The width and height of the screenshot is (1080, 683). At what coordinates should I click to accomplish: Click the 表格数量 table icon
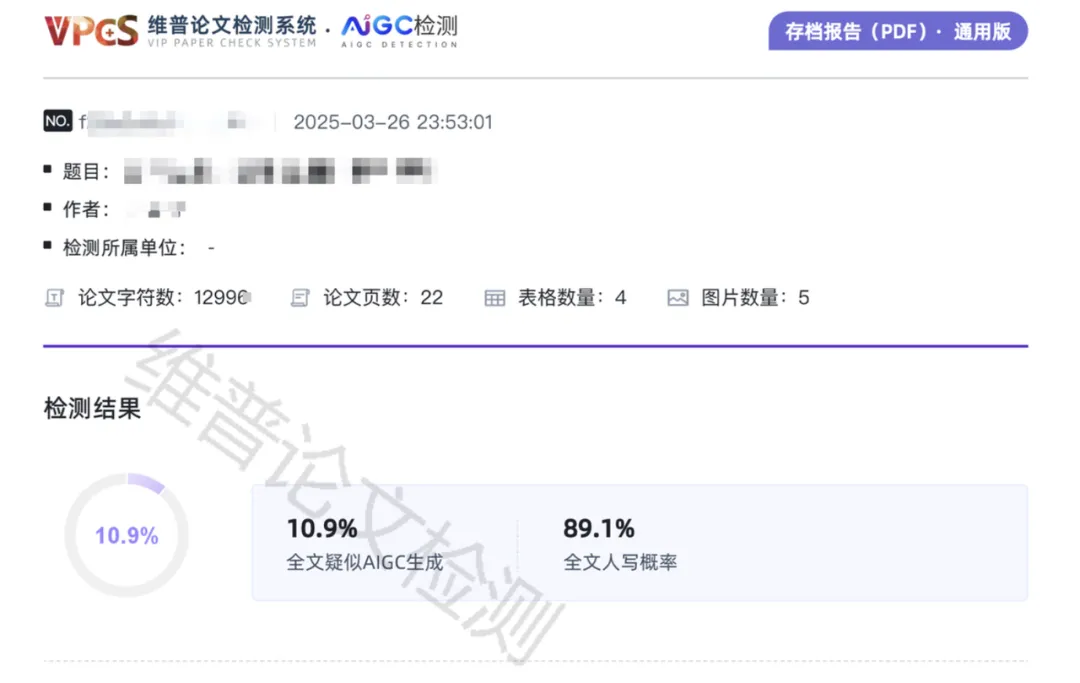[495, 298]
